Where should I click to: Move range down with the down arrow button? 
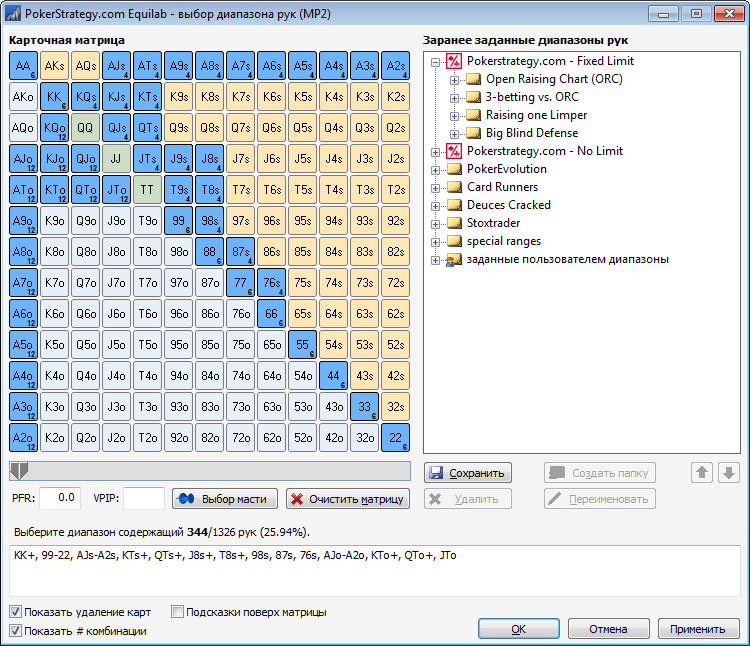pyautogui.click(x=728, y=473)
